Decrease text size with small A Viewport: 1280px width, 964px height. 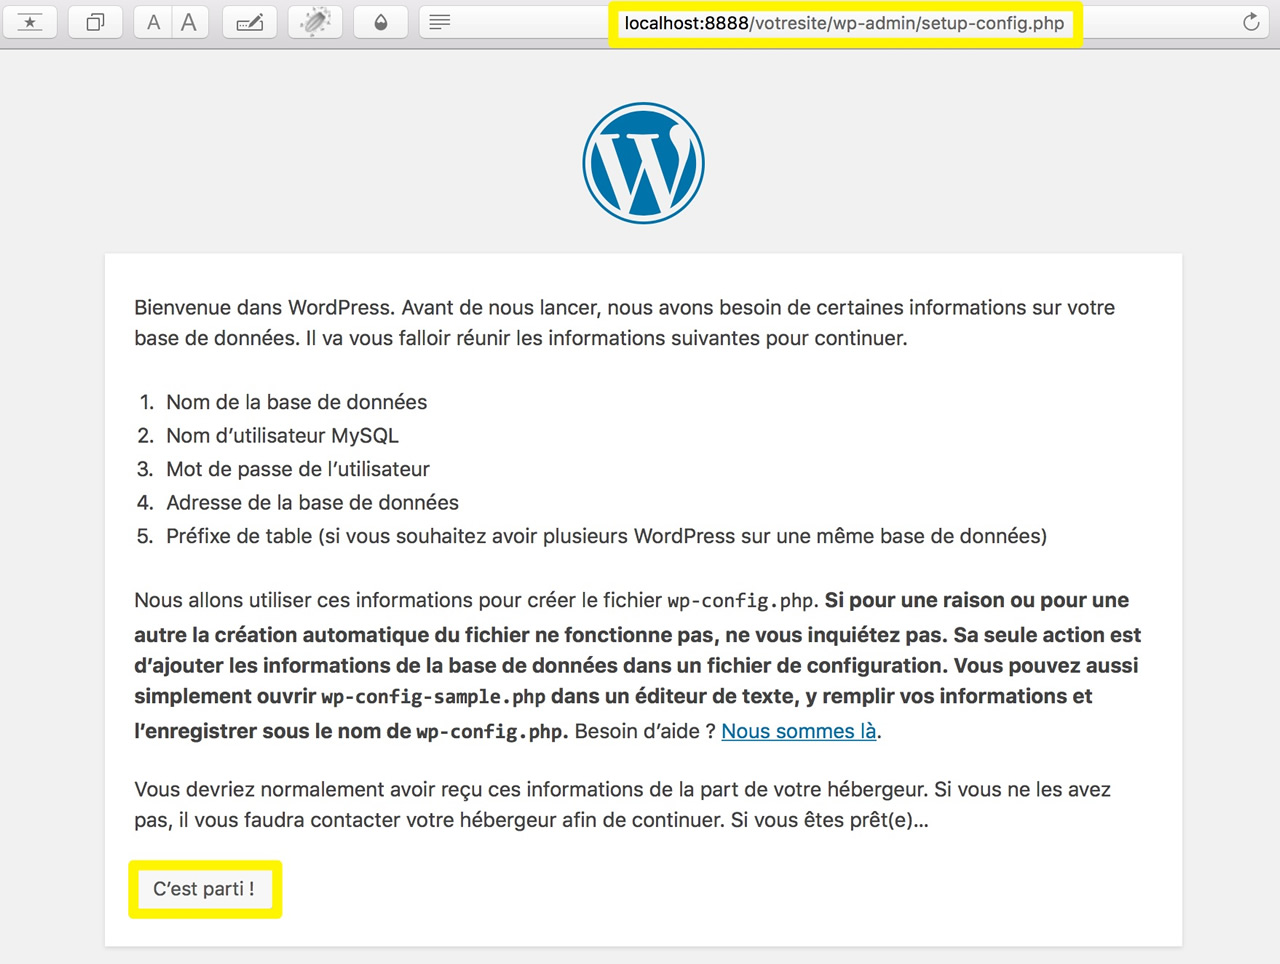pos(153,22)
